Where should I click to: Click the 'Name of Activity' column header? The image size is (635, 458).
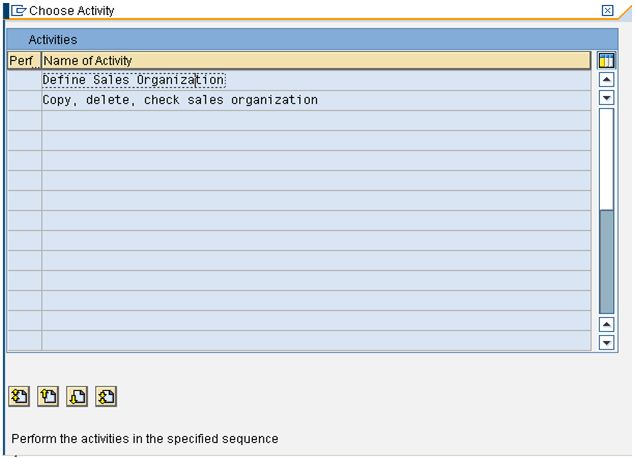300,61
